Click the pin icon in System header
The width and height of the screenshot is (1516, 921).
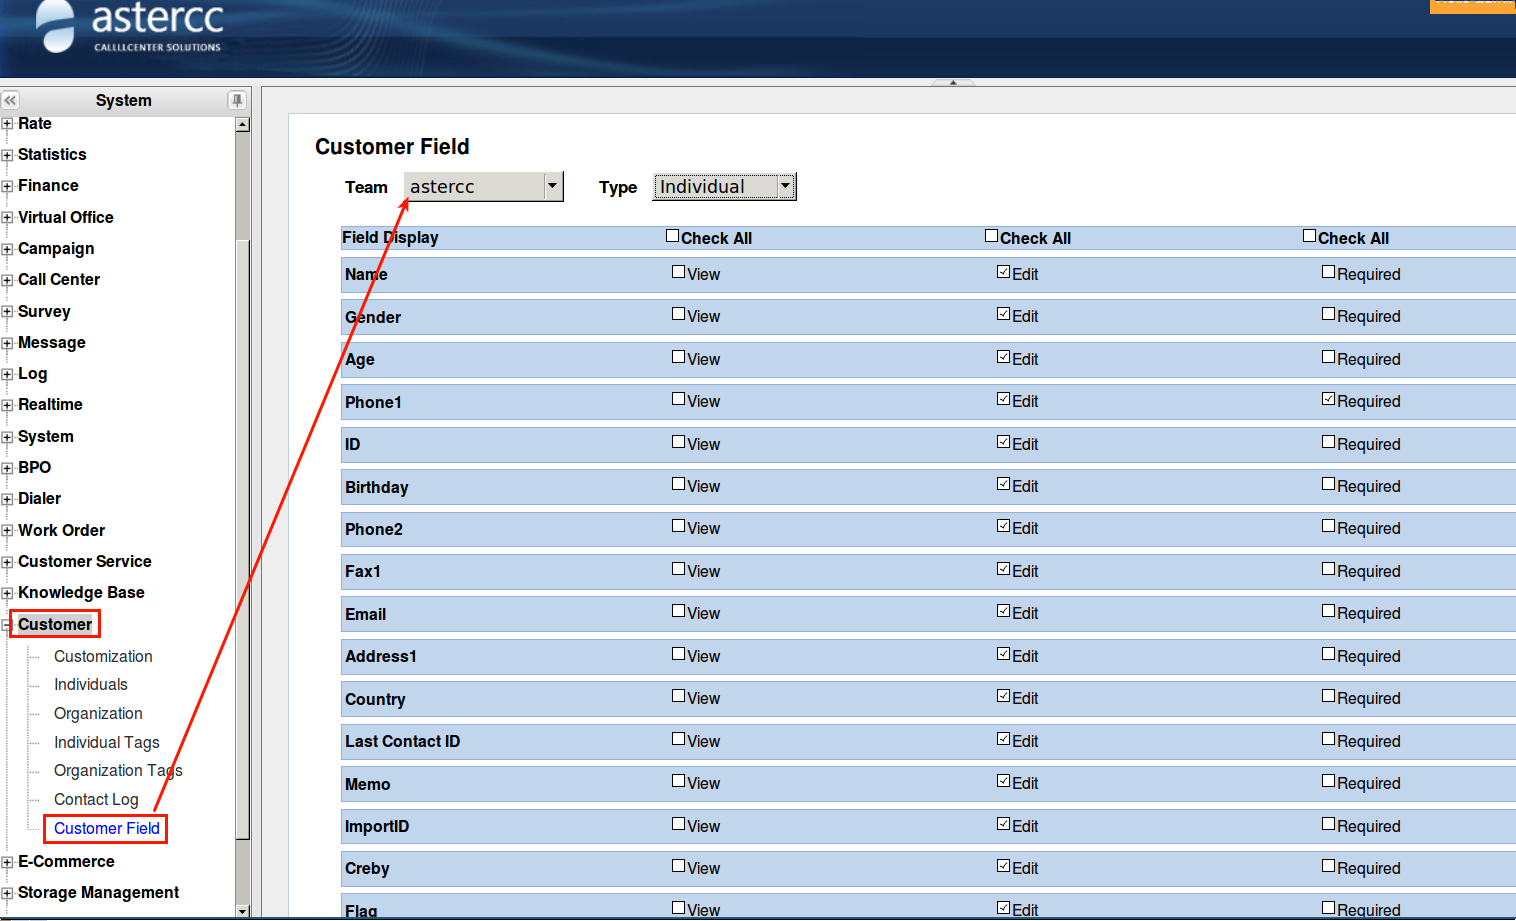[237, 100]
